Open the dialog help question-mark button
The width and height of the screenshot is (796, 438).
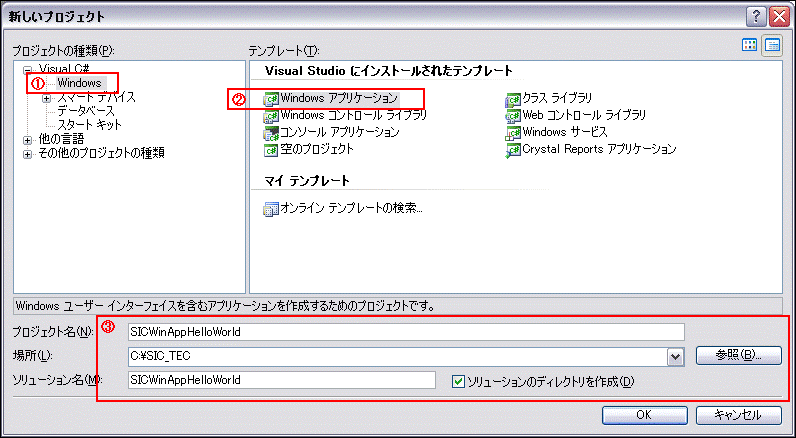coord(756,17)
